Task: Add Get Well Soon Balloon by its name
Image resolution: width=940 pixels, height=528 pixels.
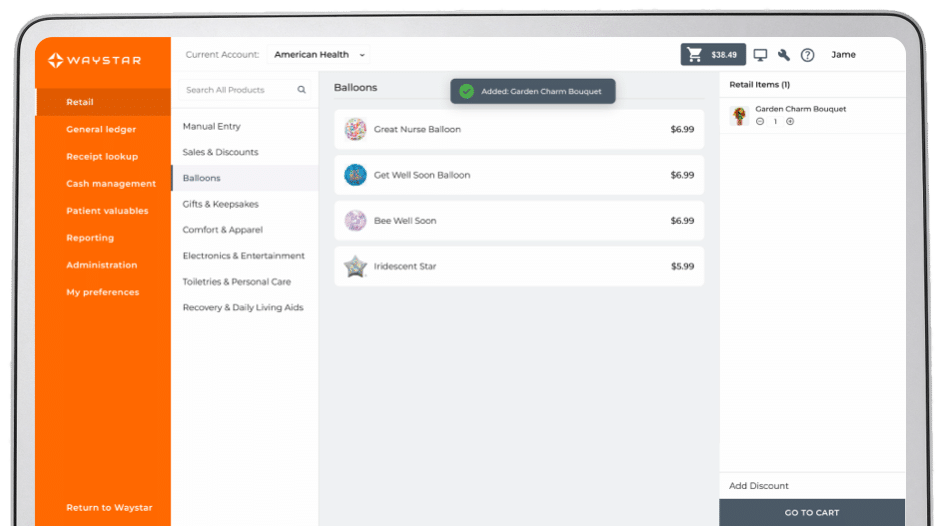Action: pos(421,175)
